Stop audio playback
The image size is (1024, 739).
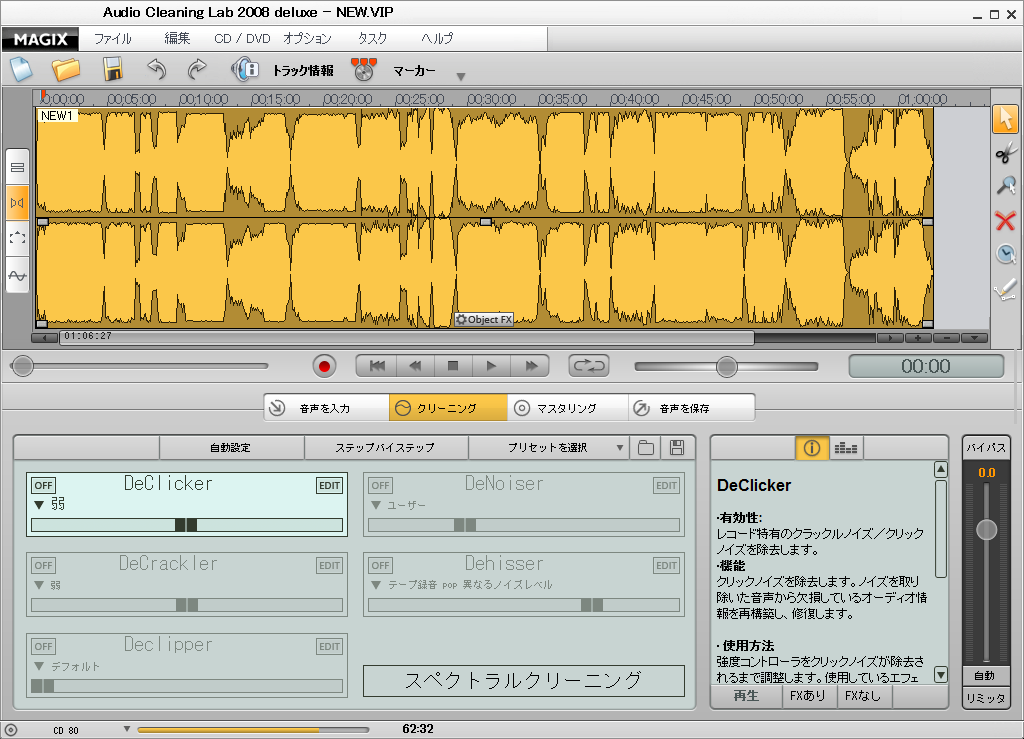(453, 366)
